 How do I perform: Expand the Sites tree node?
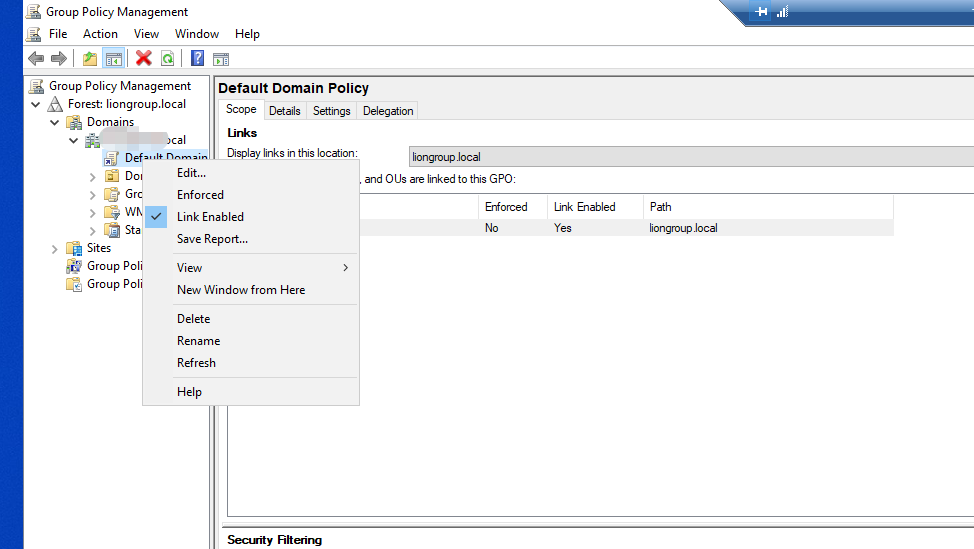[x=55, y=249]
